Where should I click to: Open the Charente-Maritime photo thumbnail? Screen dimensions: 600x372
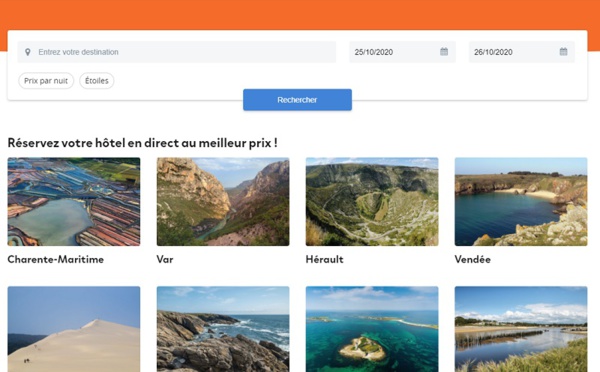tap(74, 202)
